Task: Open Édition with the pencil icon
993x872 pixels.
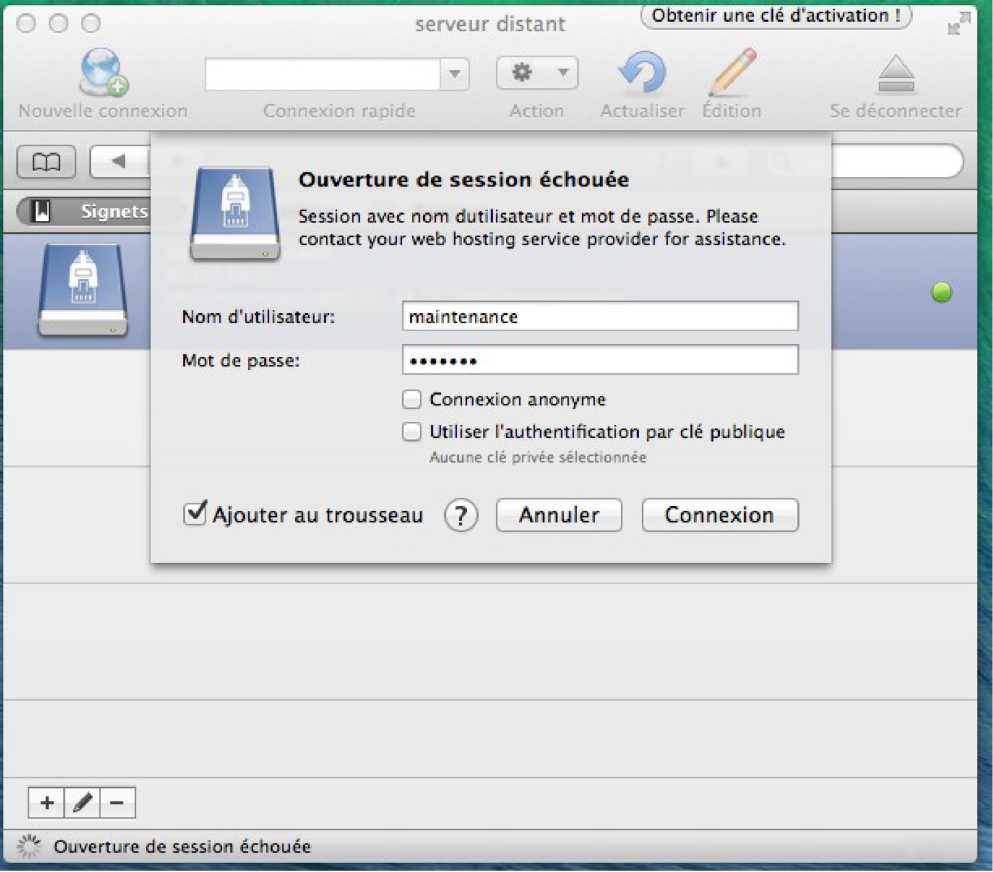Action: point(731,74)
